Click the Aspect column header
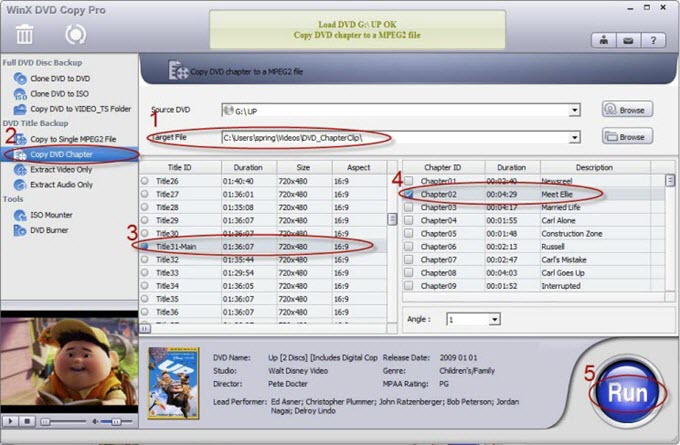The width and height of the screenshot is (680, 445). pyautogui.click(x=359, y=167)
